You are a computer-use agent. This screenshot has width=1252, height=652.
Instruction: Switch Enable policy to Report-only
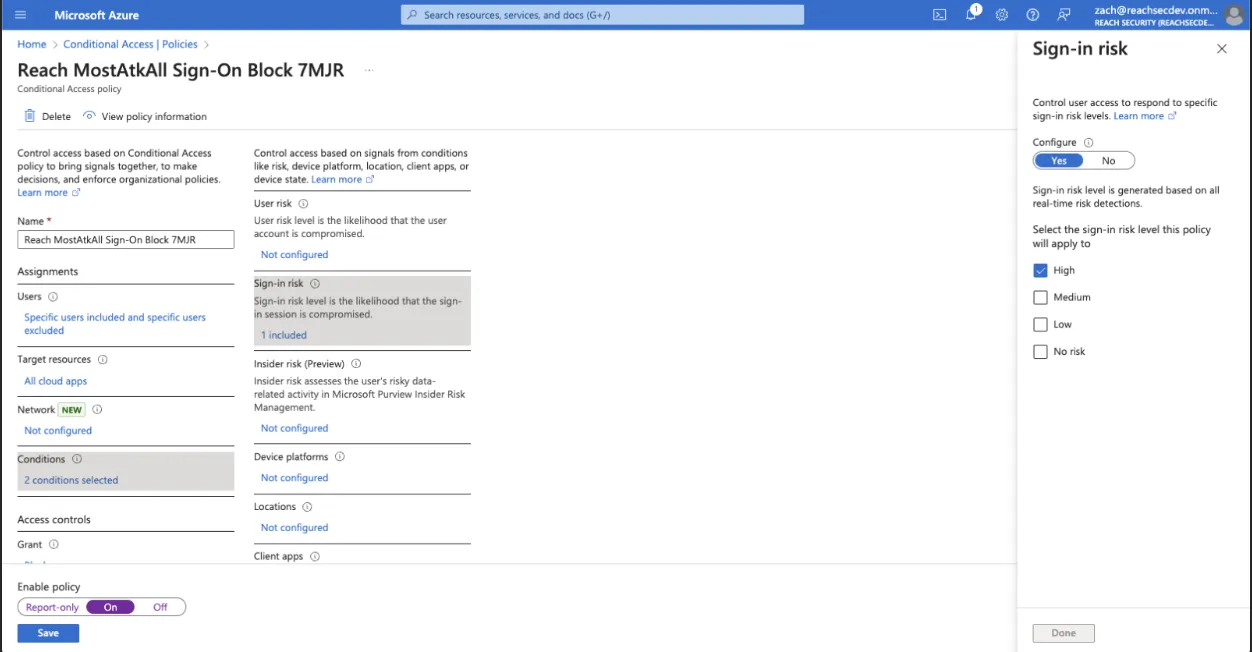(x=51, y=607)
